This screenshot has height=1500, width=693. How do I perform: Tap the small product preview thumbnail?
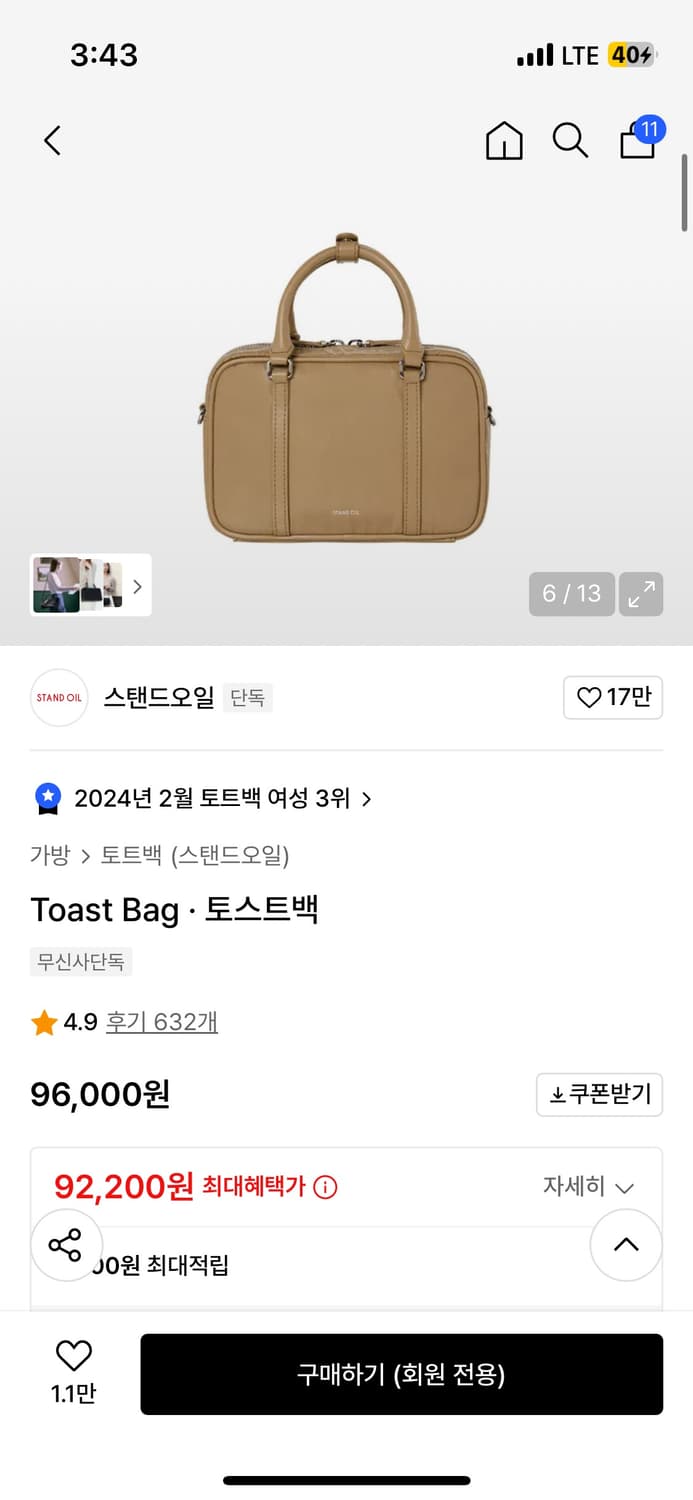point(80,586)
